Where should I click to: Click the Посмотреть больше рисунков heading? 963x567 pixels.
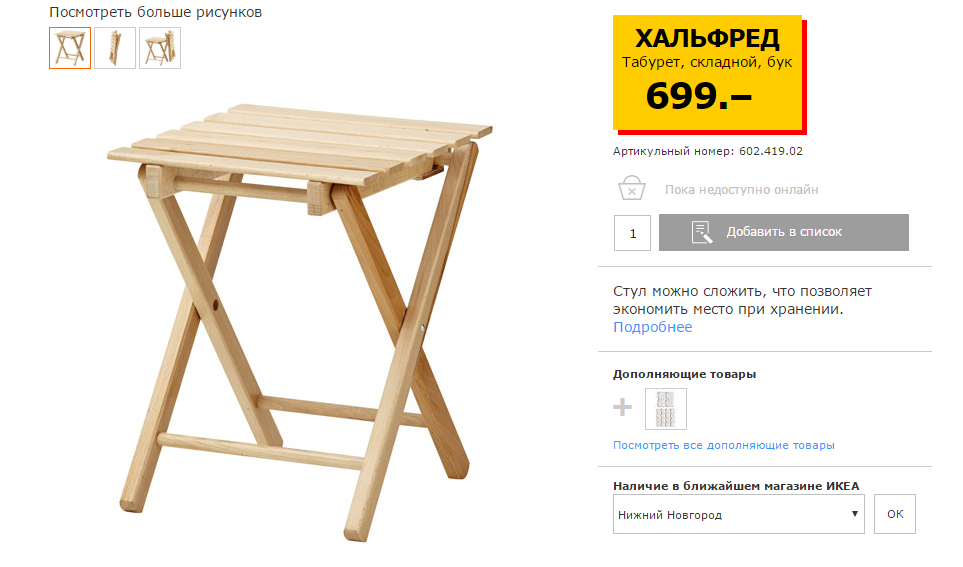(155, 12)
